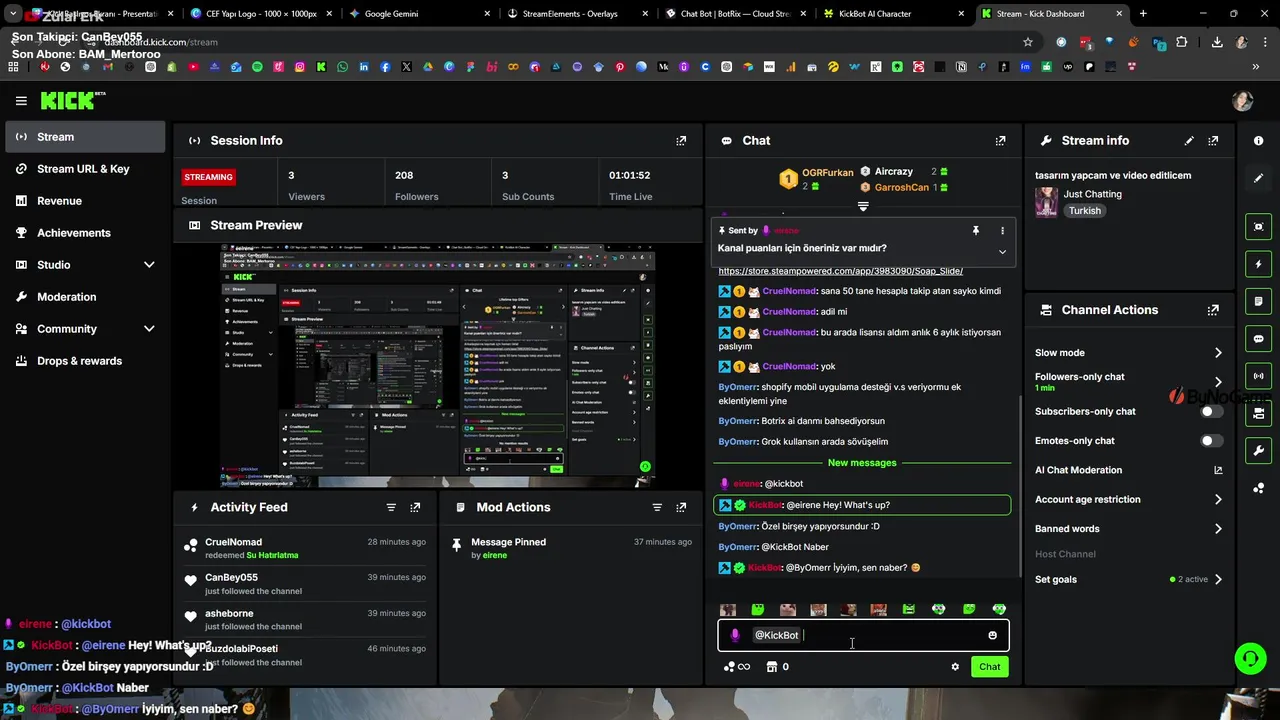
Task: Select CruelNomad redeemed entry in Activity Feed
Action: point(303,548)
